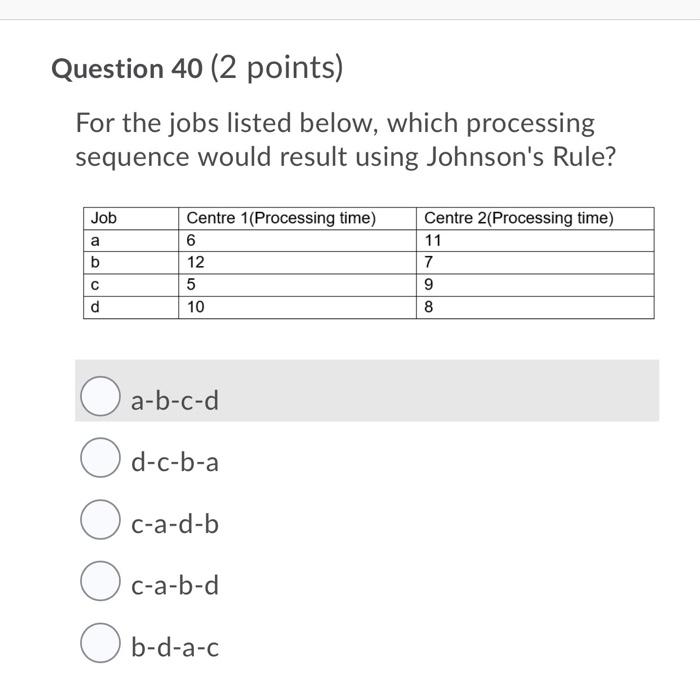The width and height of the screenshot is (700, 700).
Task: Click the Centre 2(Processing time) header cell
Action: click(535, 218)
